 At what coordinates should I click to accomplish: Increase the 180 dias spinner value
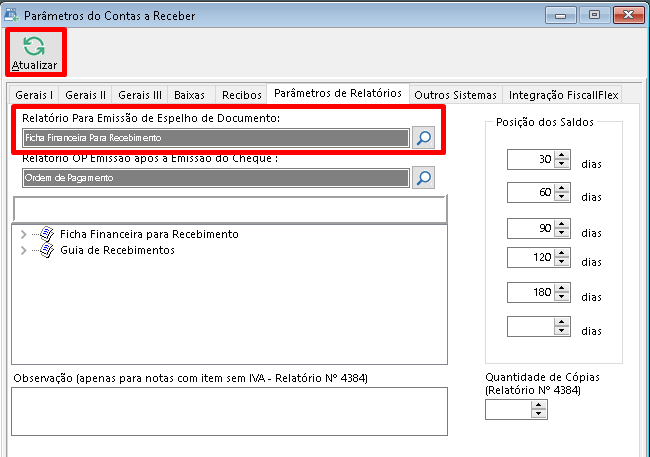(562, 288)
